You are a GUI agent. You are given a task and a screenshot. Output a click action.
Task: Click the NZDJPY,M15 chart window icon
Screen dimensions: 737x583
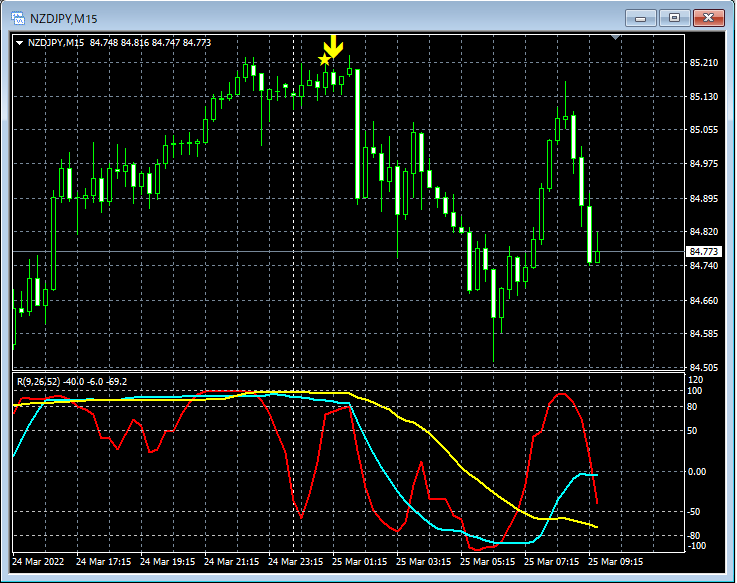18,18
